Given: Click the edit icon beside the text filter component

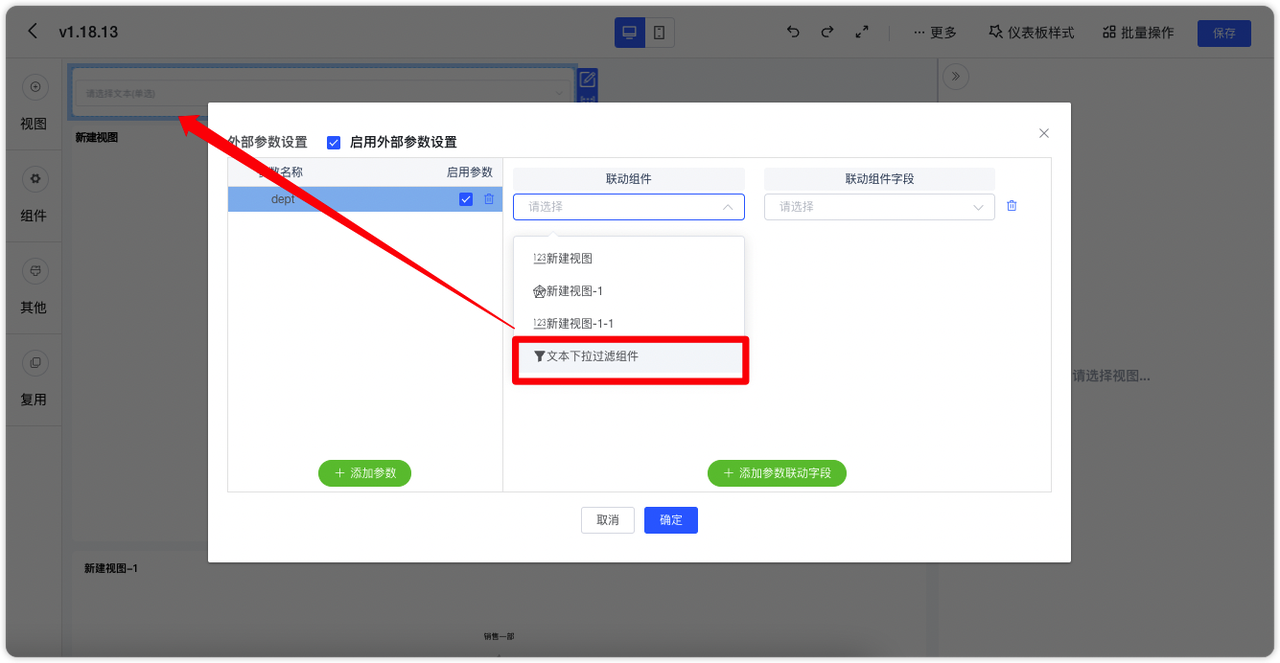Looking at the screenshot, I should point(588,79).
